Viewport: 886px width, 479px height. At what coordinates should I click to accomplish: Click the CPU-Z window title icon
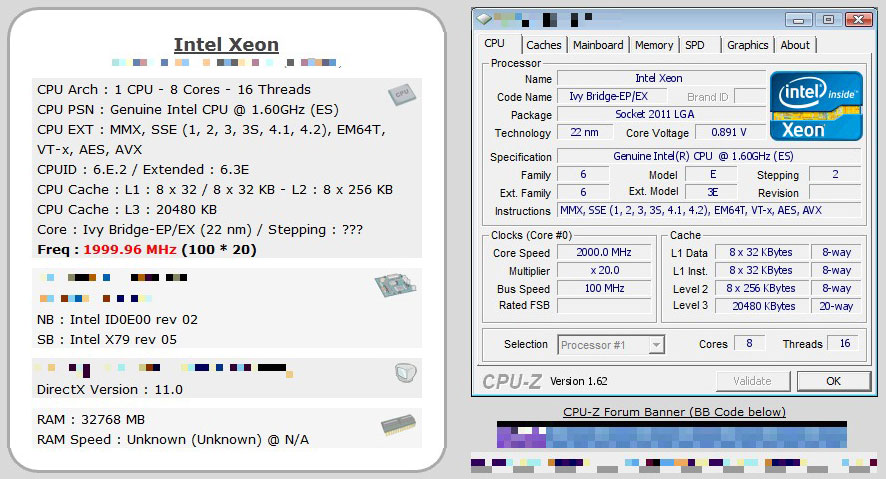pyautogui.click(x=484, y=19)
